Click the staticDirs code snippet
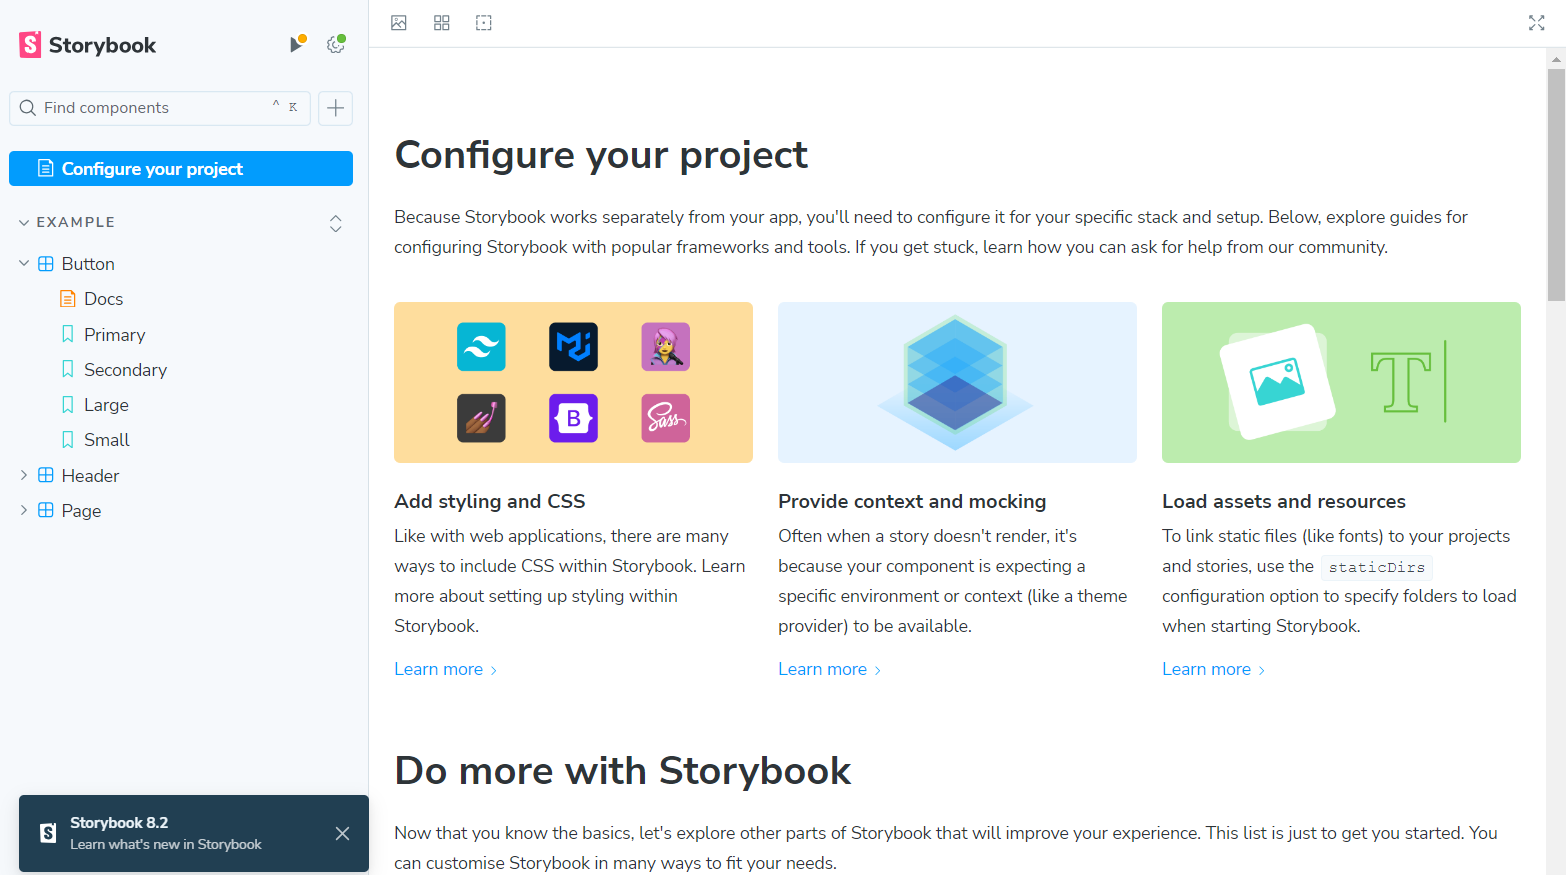 pos(1377,567)
